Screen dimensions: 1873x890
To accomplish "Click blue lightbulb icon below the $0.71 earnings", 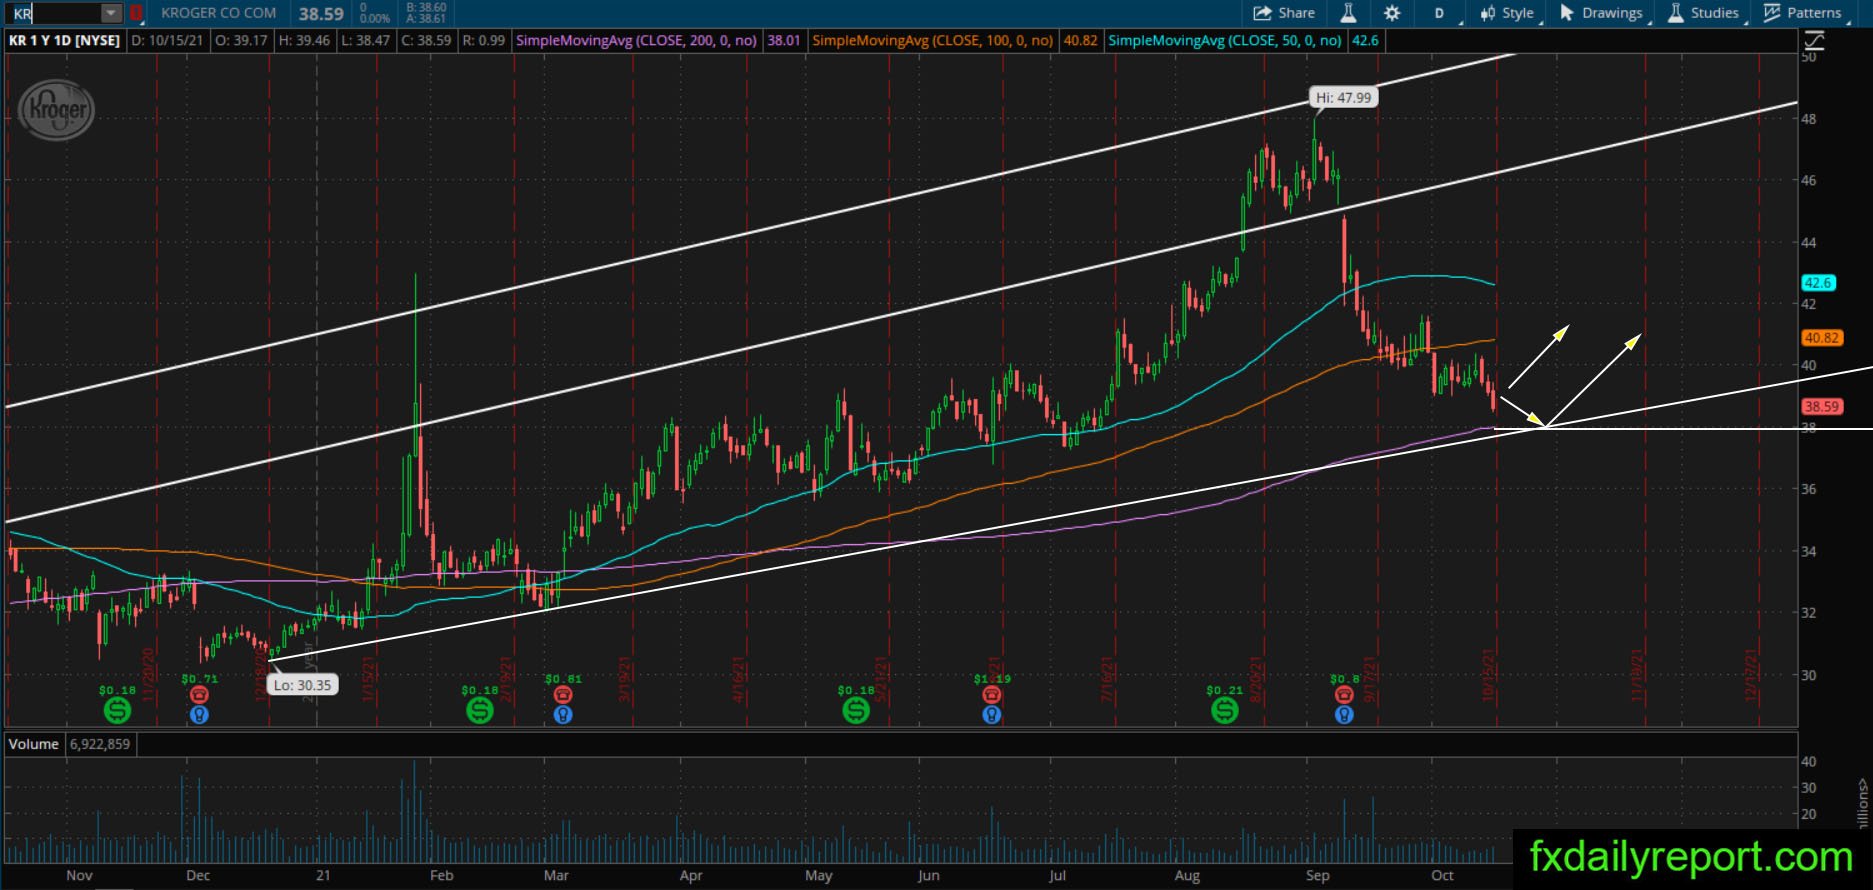I will pos(199,715).
